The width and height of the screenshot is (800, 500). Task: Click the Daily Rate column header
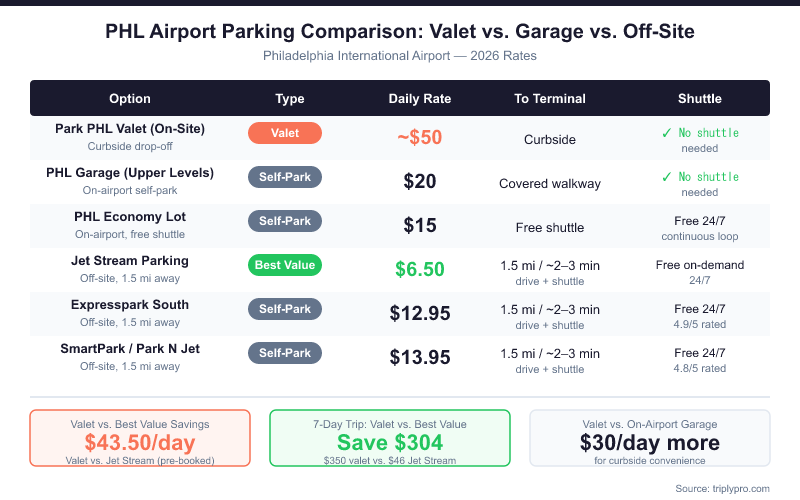tap(420, 99)
